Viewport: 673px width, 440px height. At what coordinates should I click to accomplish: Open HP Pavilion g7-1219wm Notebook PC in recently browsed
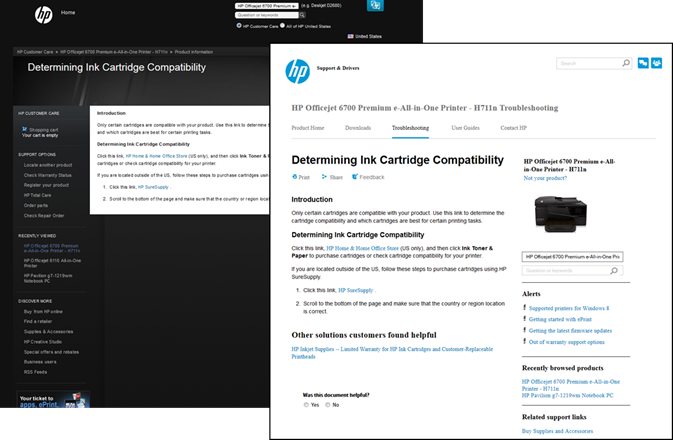pyautogui.click(x=567, y=395)
